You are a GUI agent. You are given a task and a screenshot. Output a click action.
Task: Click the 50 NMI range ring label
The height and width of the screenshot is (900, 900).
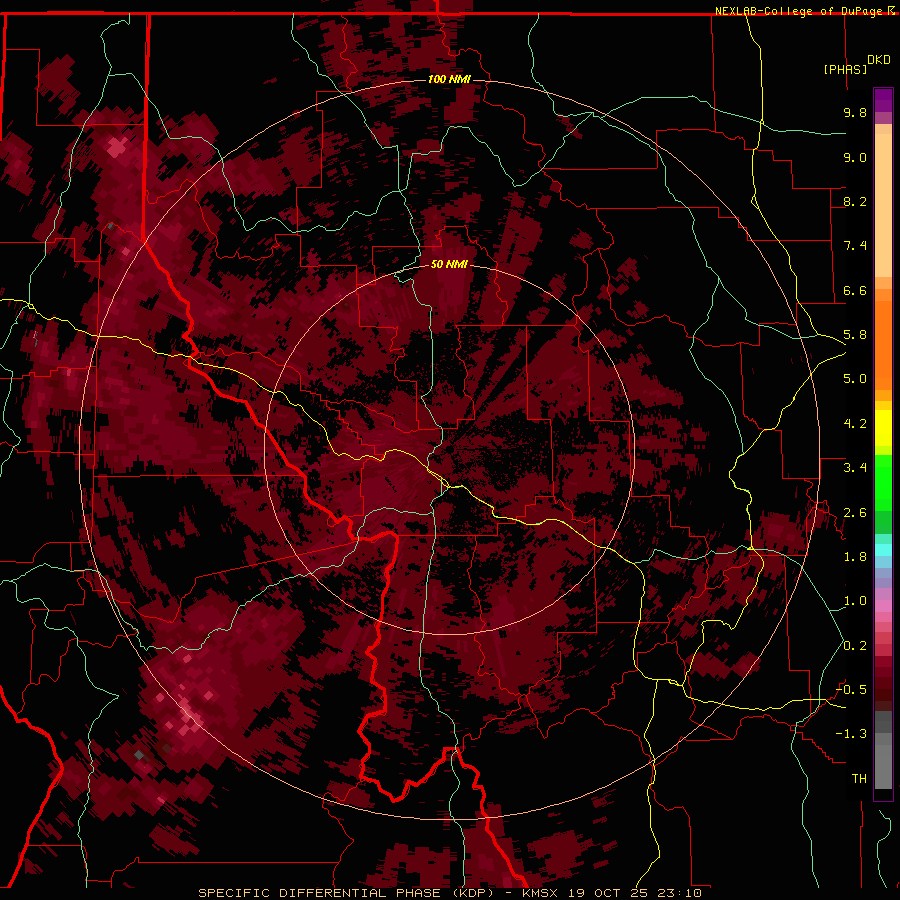[449, 264]
